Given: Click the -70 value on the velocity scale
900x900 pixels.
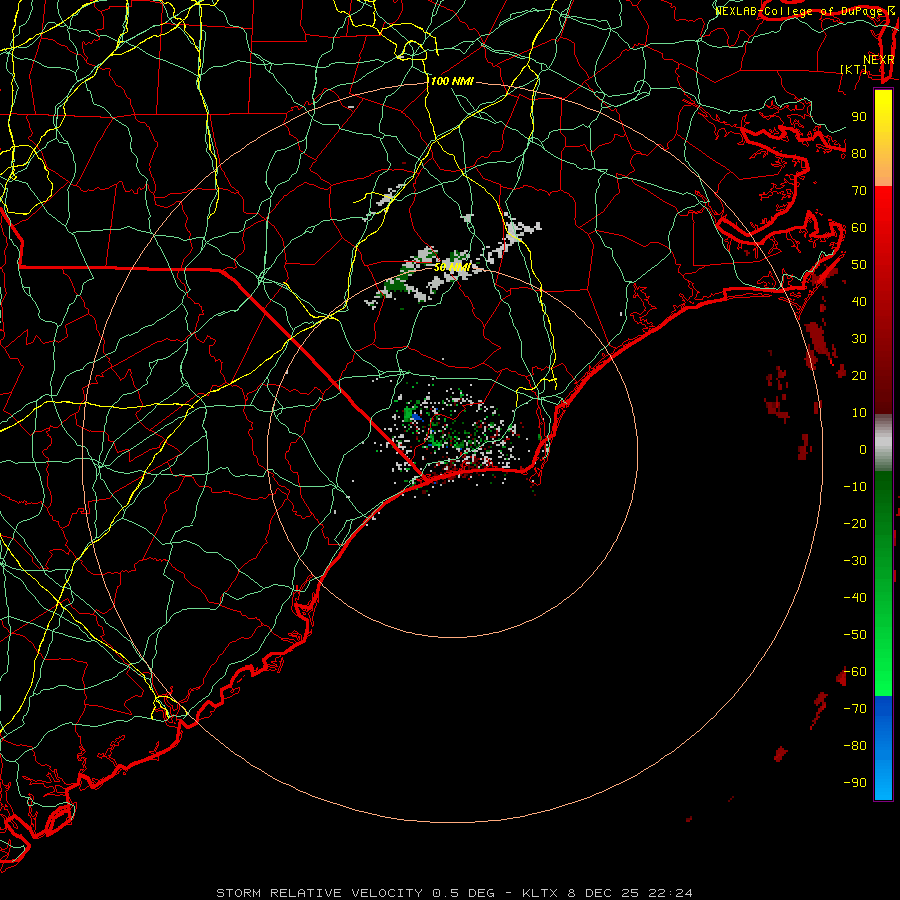Looking at the screenshot, I should pos(855,709).
